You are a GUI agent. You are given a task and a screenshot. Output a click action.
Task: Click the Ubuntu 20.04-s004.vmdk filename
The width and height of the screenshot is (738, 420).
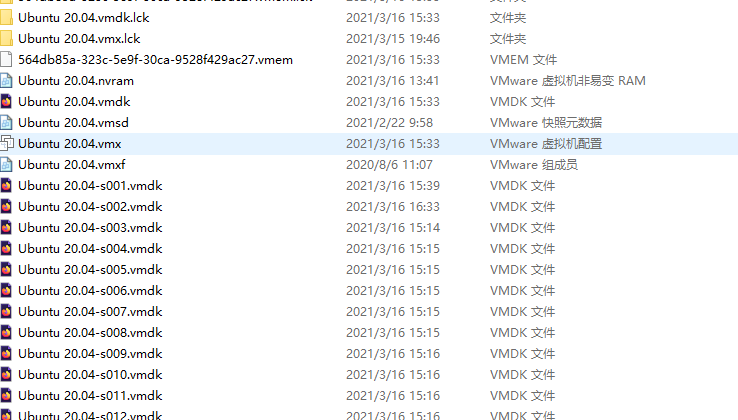(90, 249)
